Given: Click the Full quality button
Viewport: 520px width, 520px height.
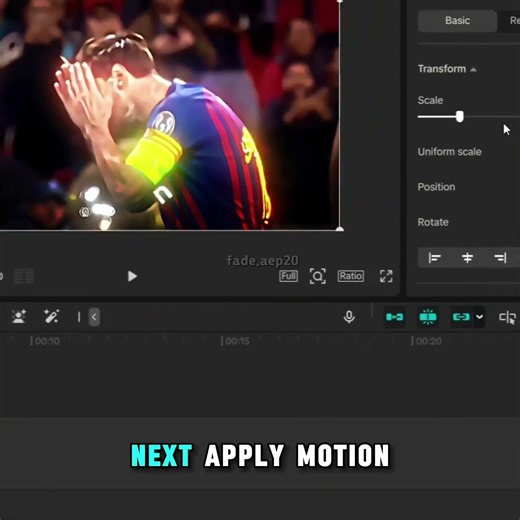Looking at the screenshot, I should (x=288, y=276).
